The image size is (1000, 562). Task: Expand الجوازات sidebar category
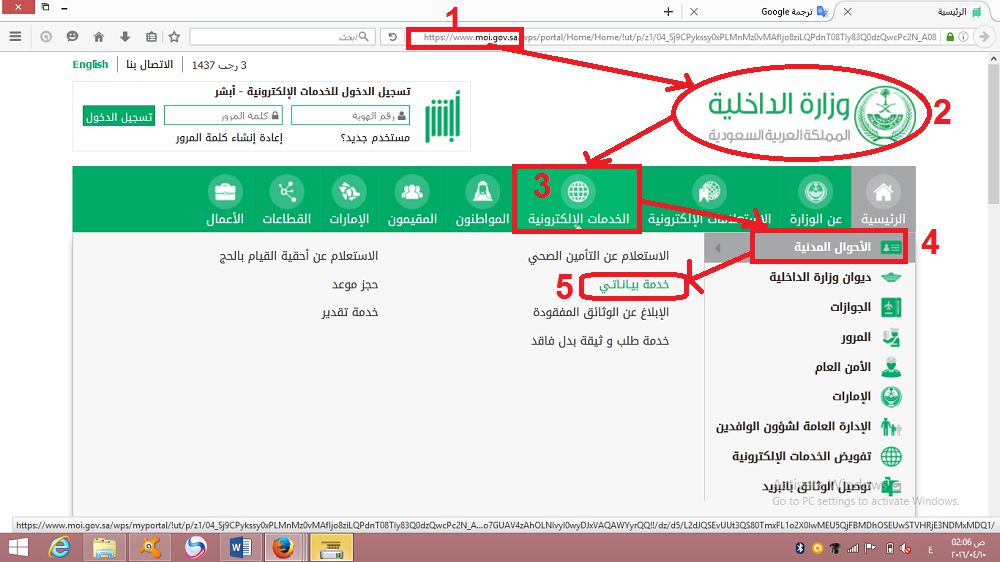pos(850,307)
